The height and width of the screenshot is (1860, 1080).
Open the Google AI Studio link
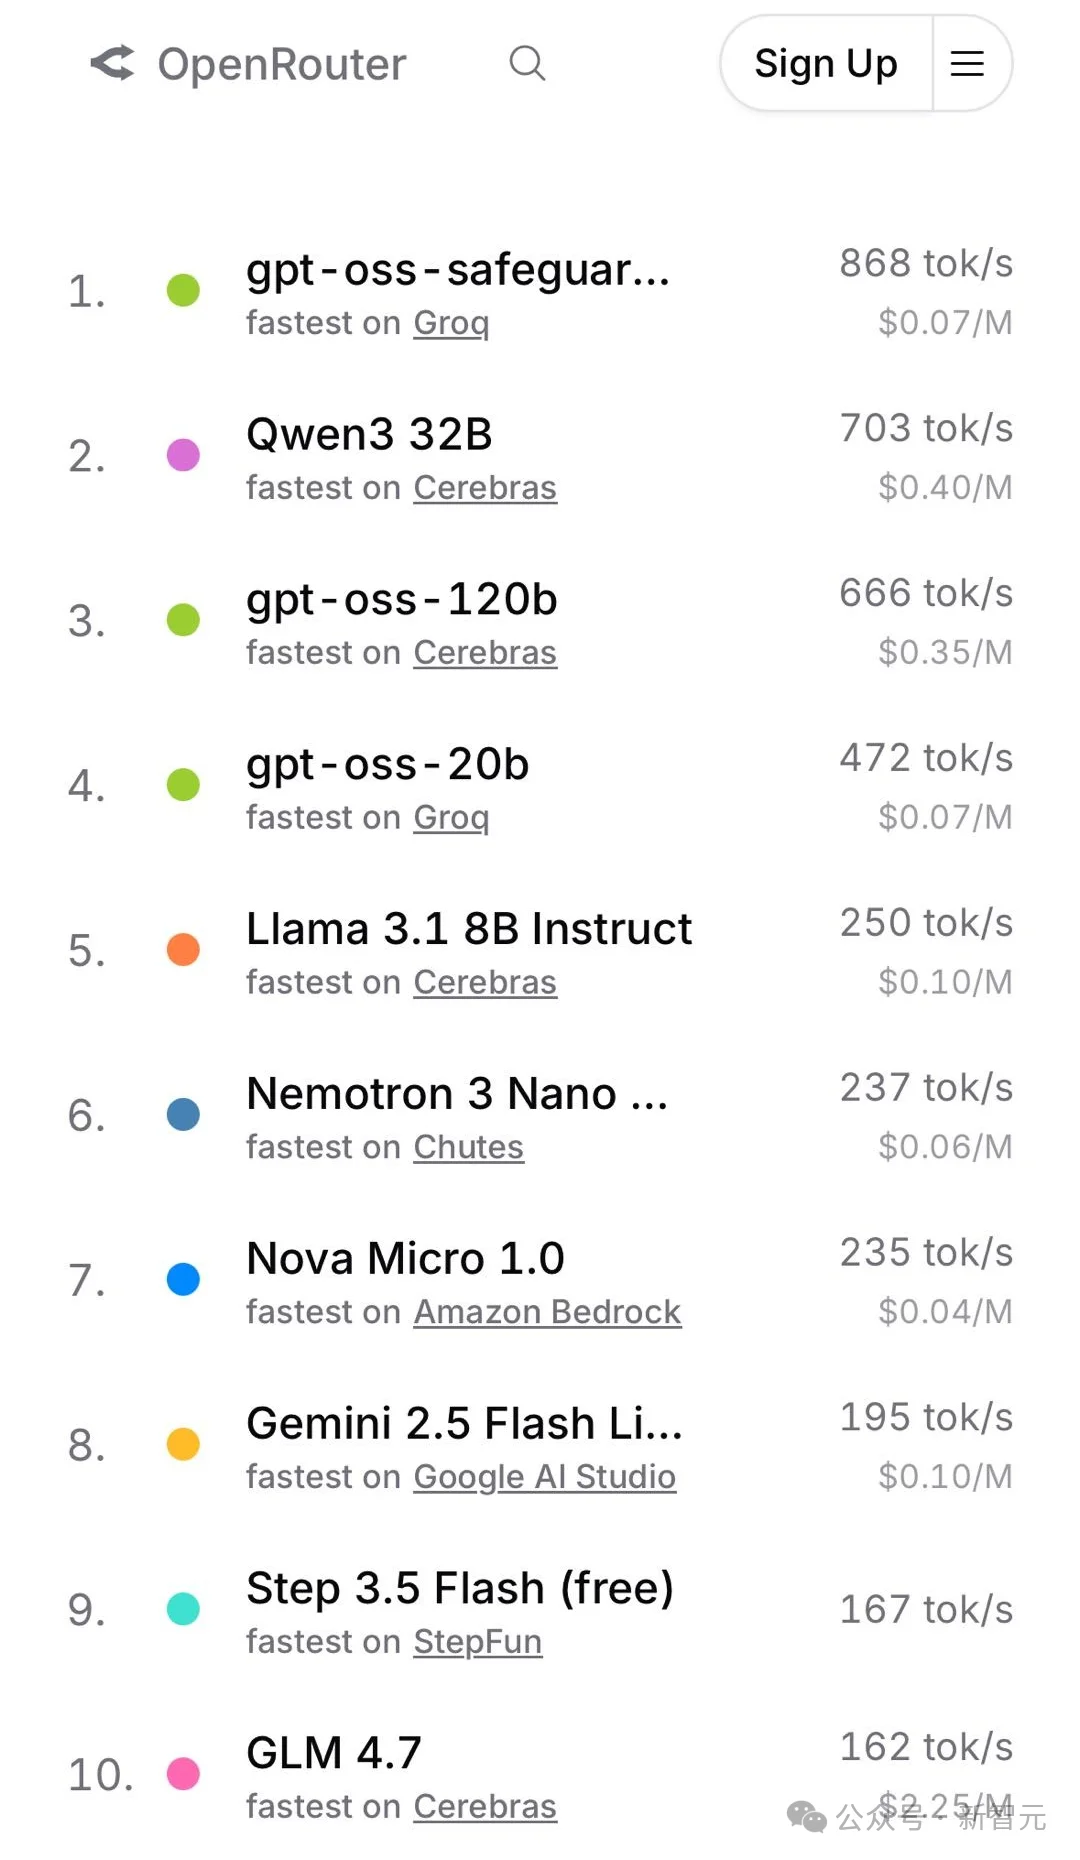[x=544, y=1477]
